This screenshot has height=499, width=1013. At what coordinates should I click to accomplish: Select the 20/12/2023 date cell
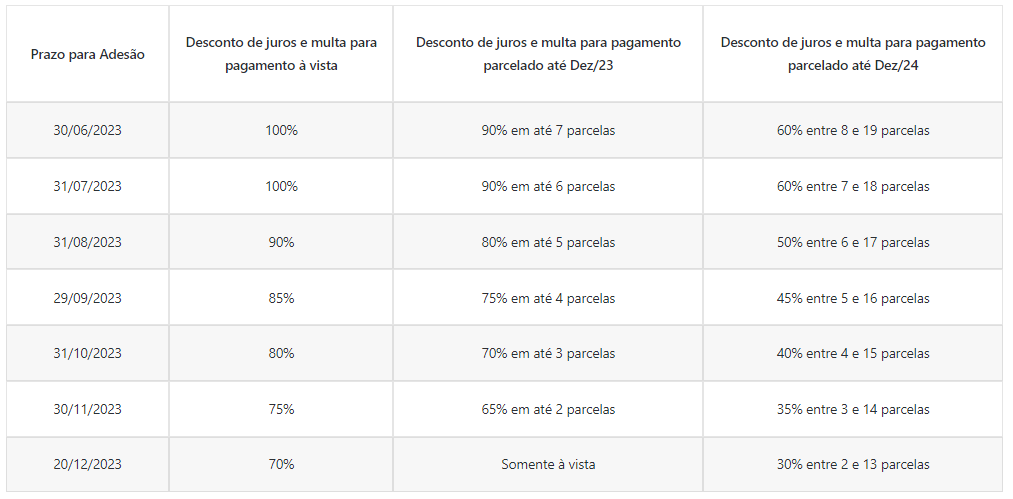click(x=88, y=465)
